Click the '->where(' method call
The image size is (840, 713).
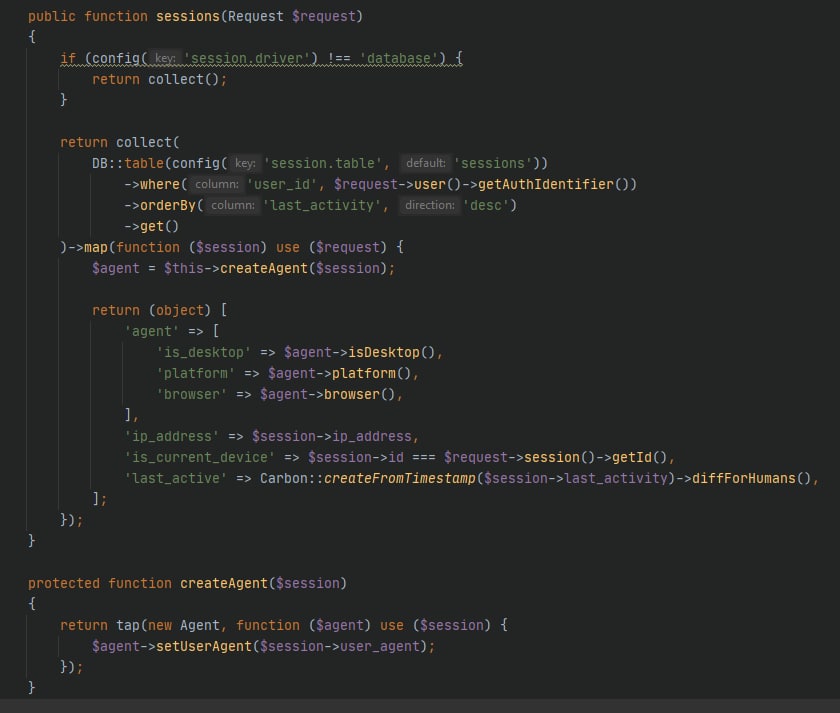point(156,184)
